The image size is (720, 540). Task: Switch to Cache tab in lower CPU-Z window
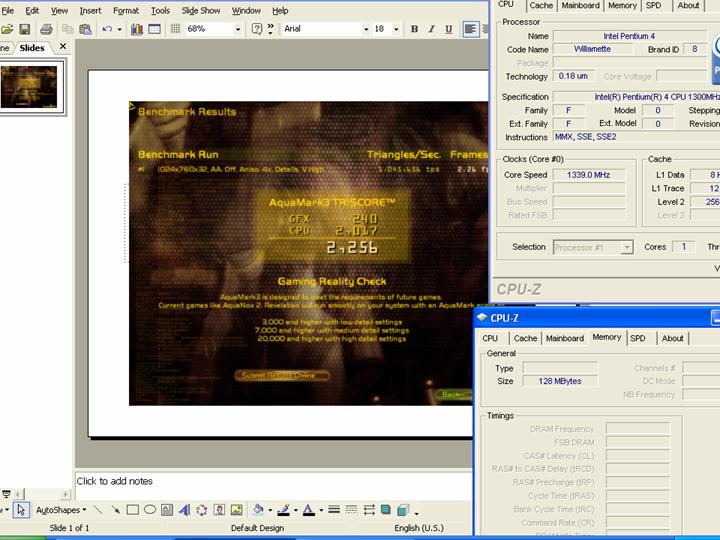525,338
